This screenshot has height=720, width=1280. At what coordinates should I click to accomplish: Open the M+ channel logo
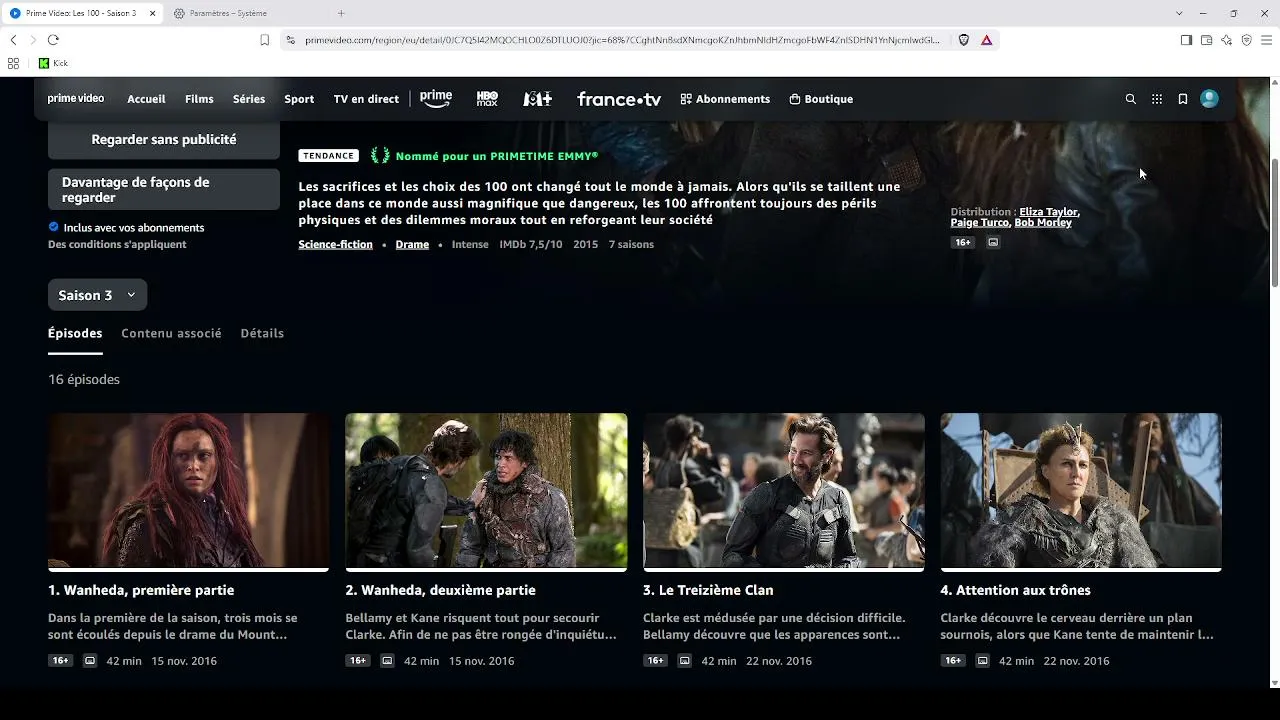coord(538,99)
